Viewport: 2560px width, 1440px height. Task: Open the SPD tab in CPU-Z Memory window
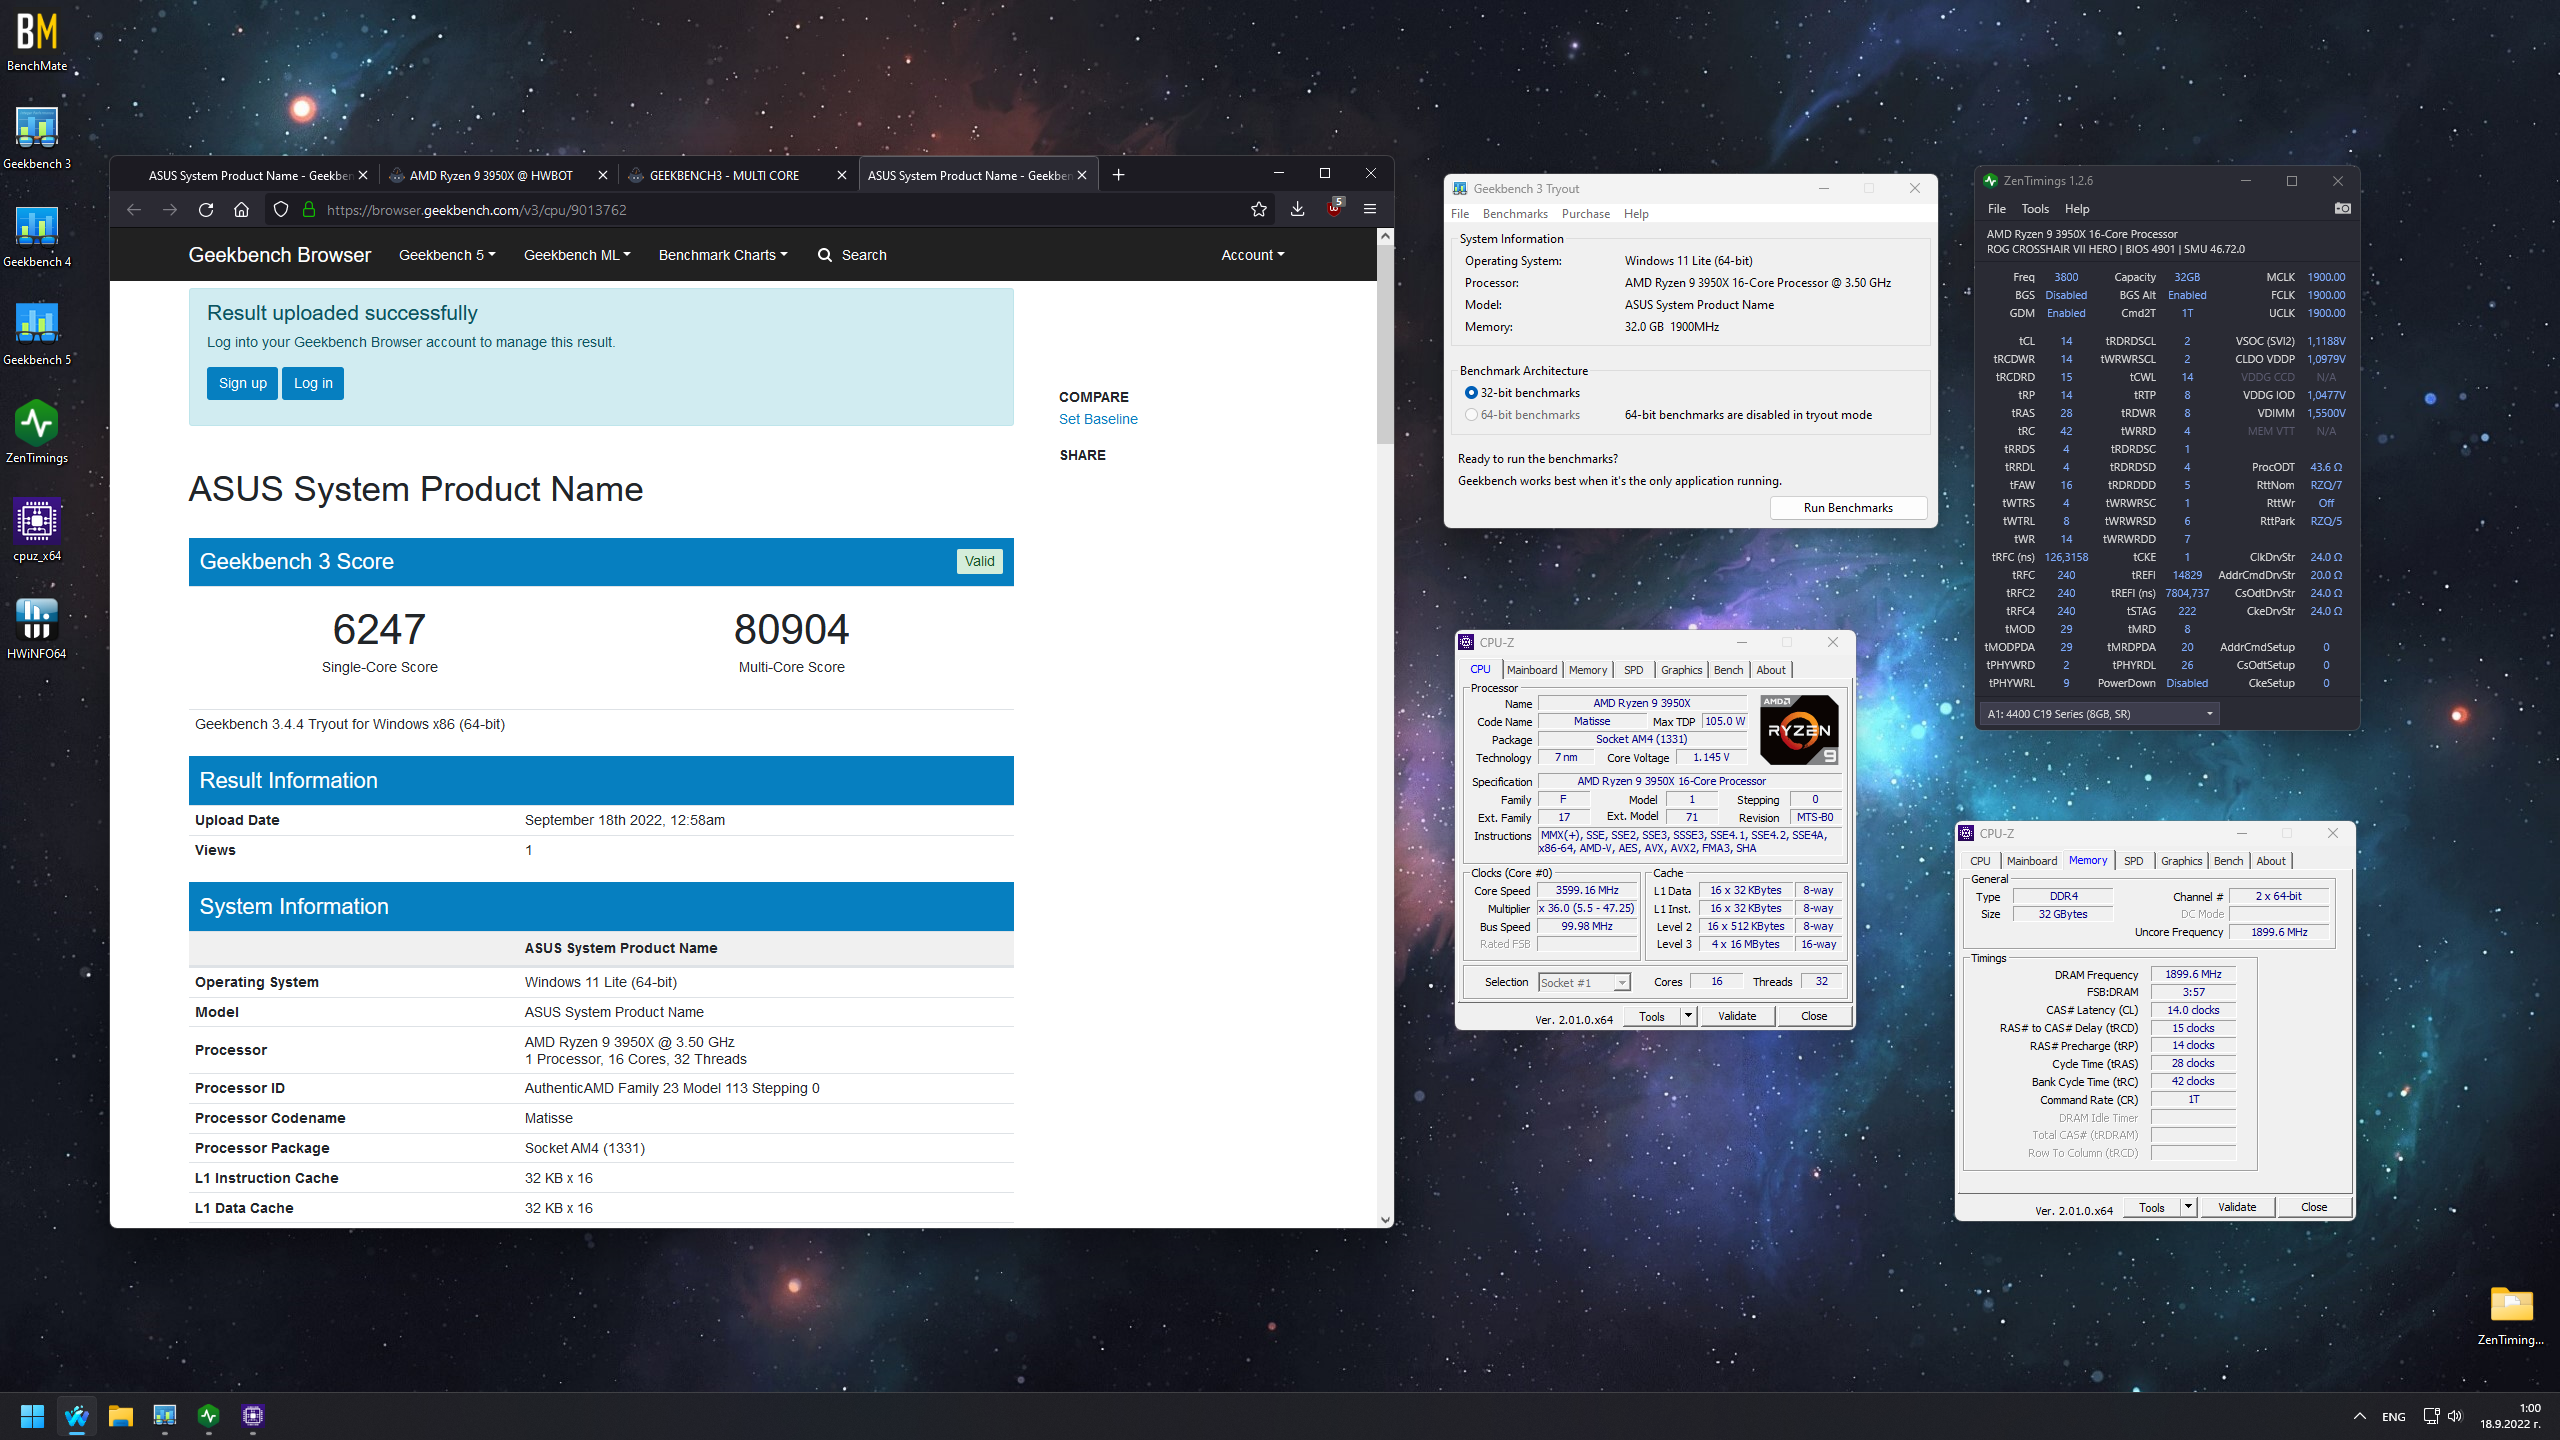[x=2133, y=861]
